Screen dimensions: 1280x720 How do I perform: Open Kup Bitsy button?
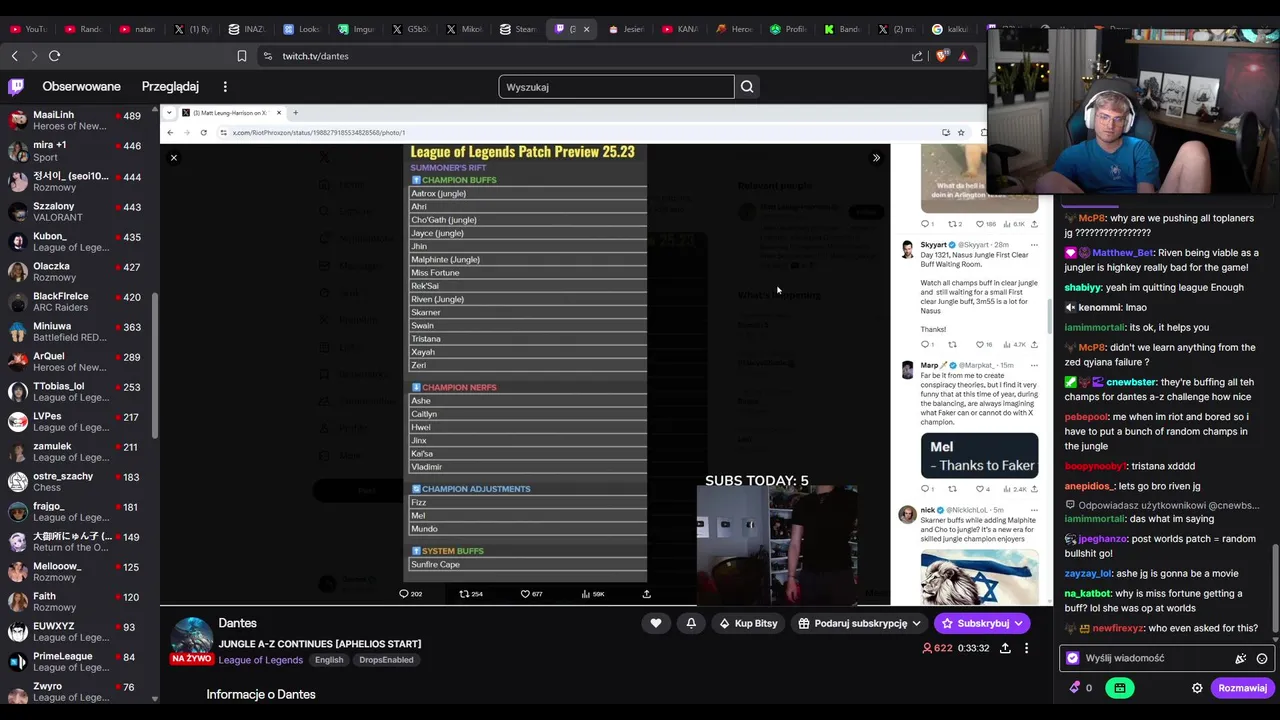[x=748, y=623]
